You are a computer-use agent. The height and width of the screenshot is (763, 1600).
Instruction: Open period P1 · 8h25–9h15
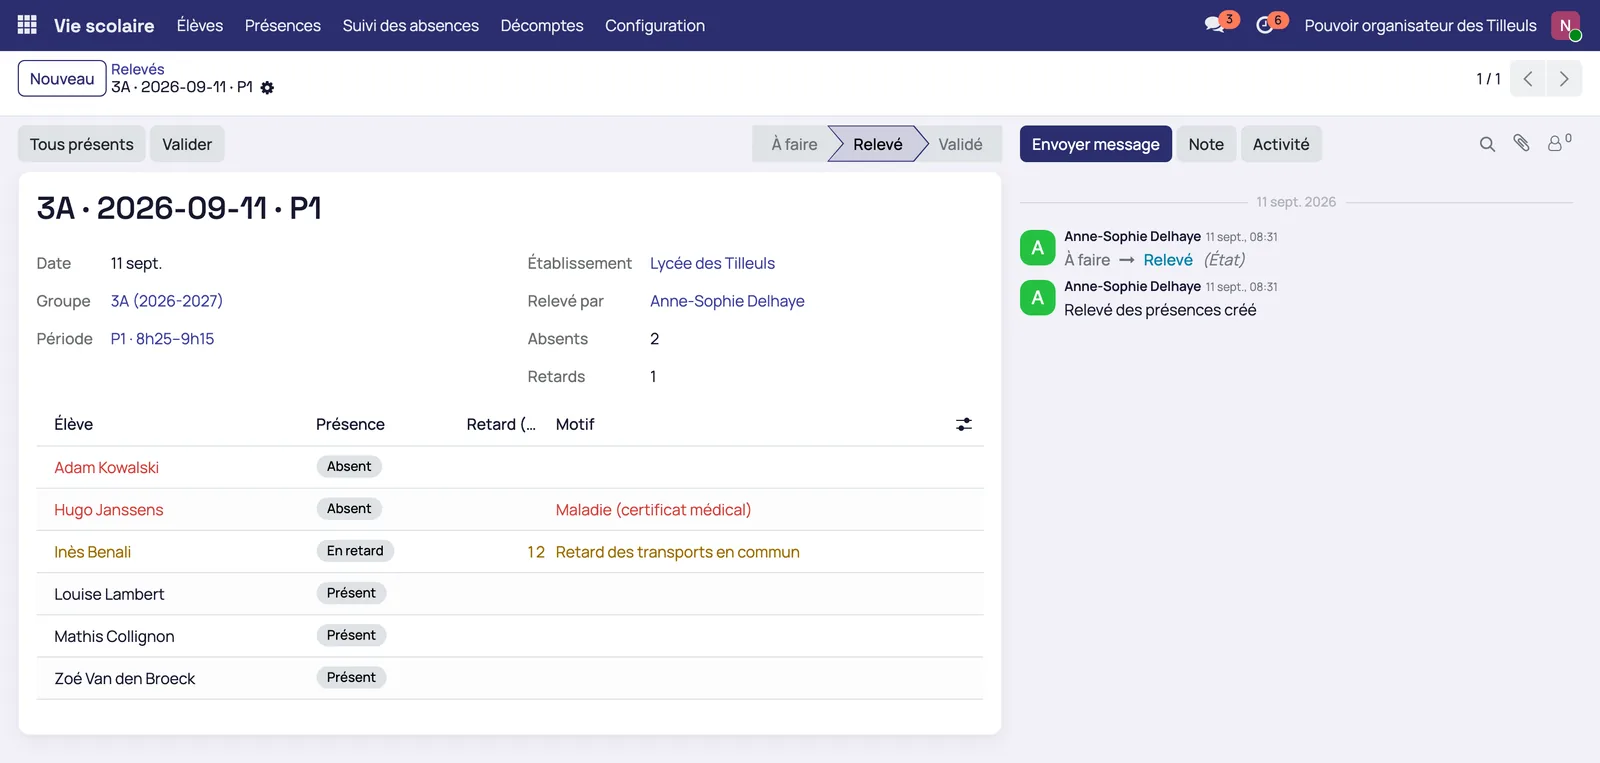[162, 339]
